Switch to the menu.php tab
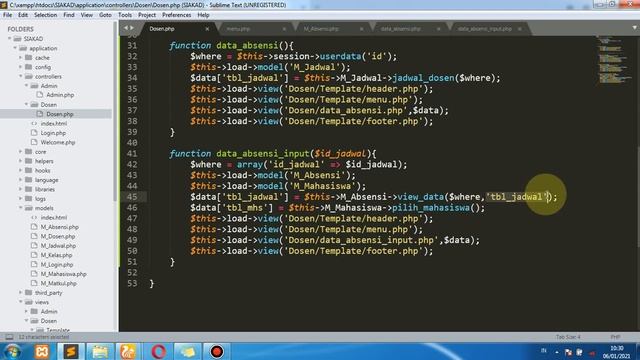 [238, 29]
